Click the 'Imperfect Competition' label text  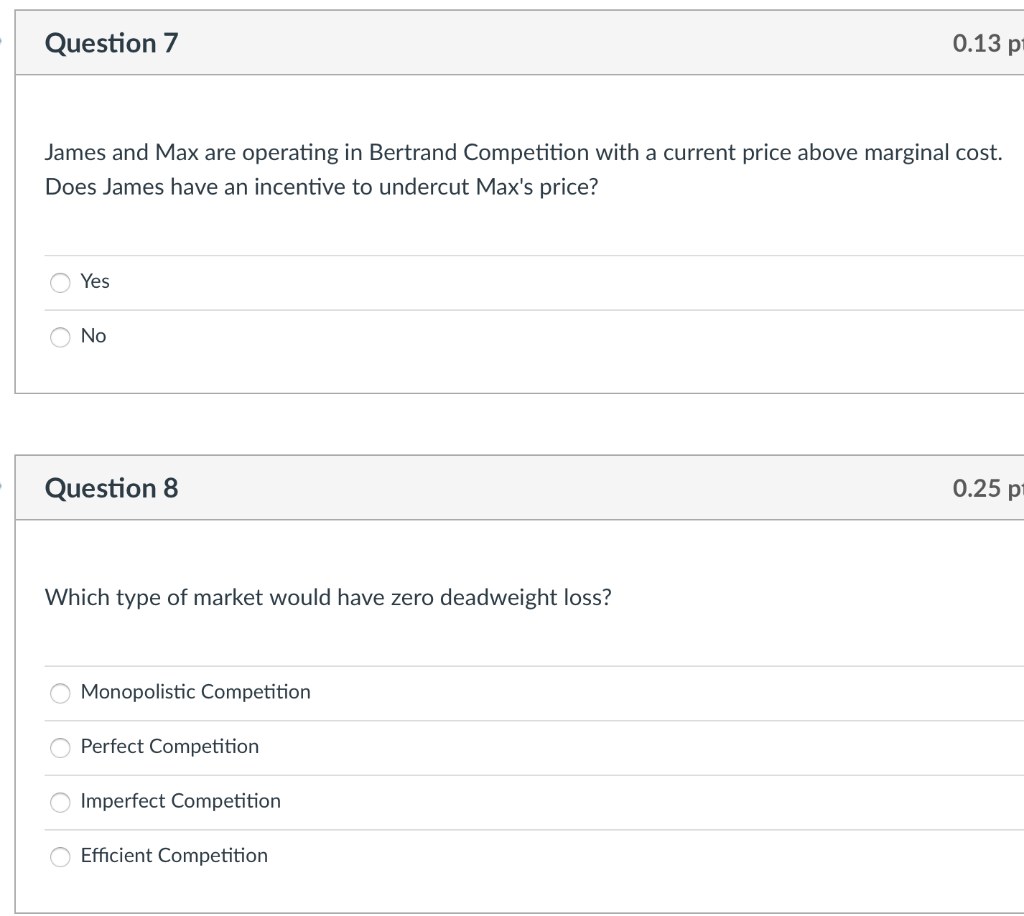point(180,801)
